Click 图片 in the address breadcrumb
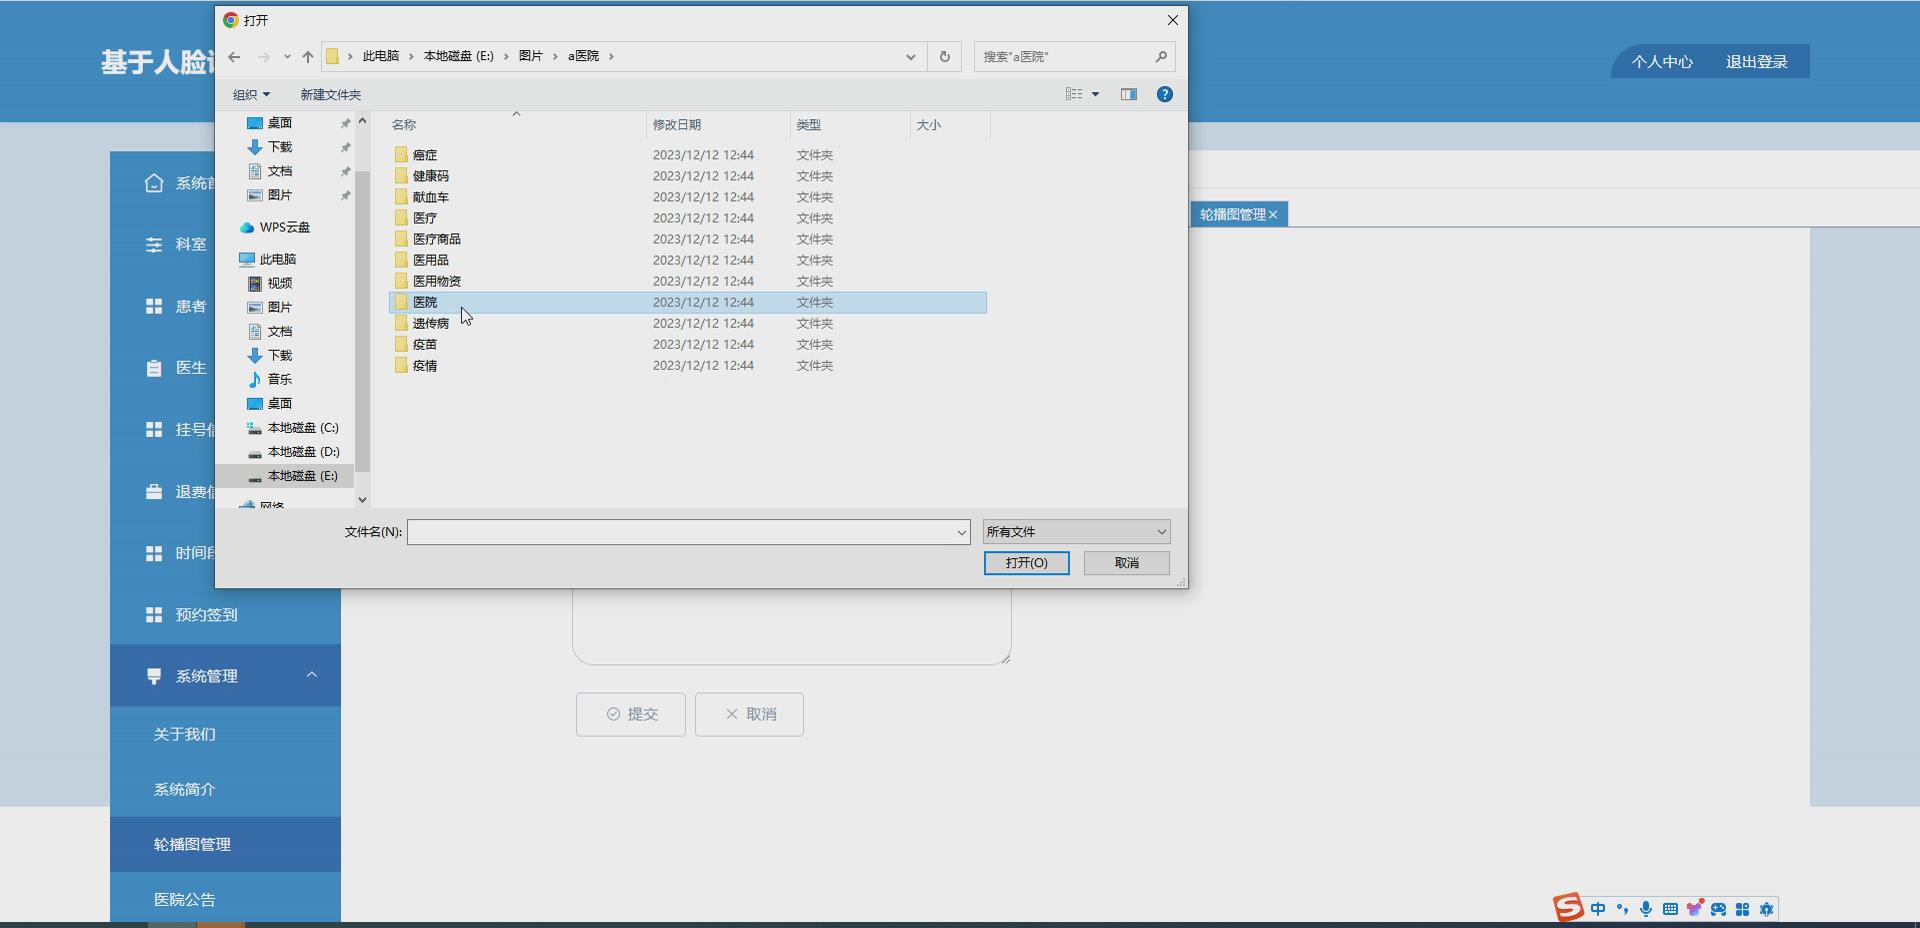 click(531, 56)
